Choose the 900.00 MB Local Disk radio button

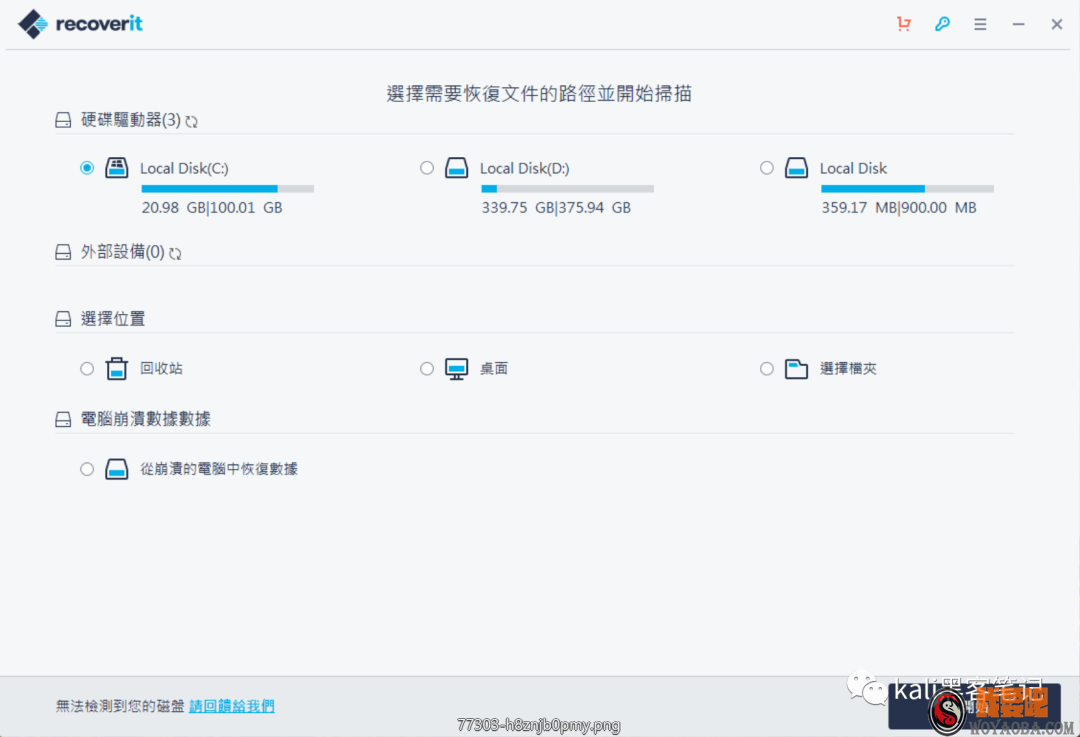[x=766, y=167]
